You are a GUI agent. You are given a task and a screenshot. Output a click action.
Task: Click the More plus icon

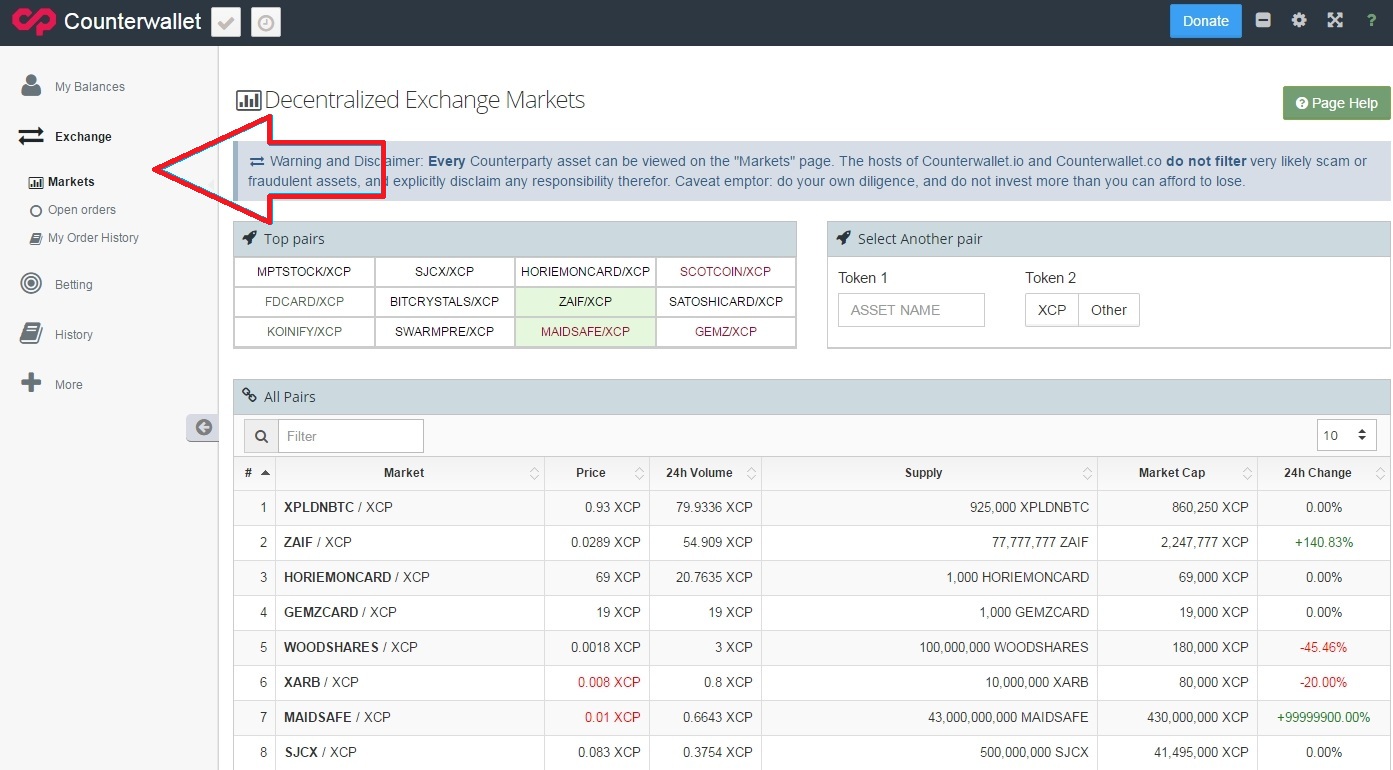tap(31, 383)
